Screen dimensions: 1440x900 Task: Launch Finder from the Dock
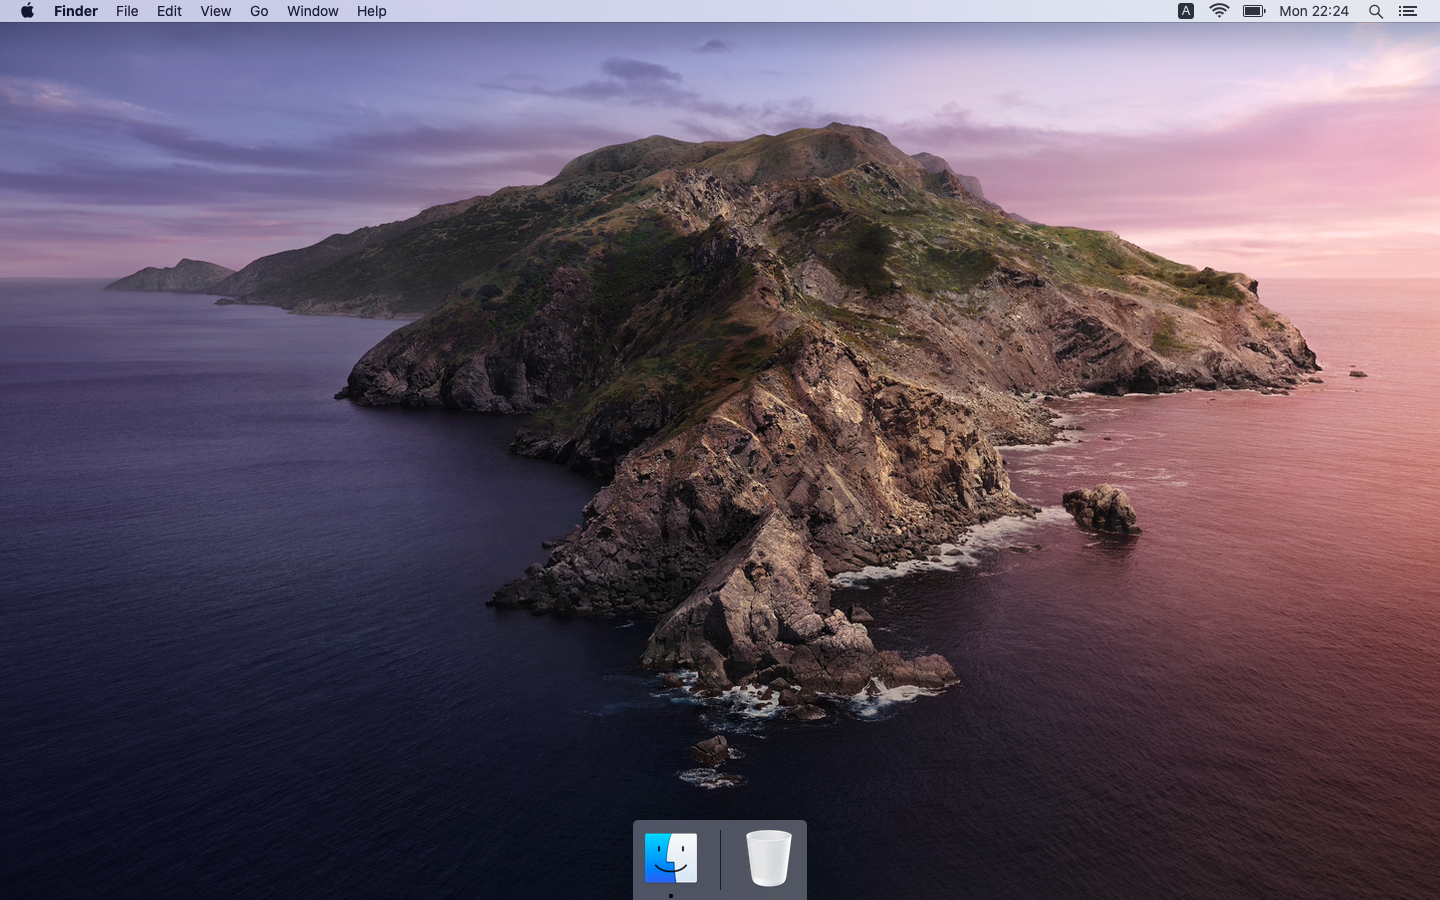671,858
